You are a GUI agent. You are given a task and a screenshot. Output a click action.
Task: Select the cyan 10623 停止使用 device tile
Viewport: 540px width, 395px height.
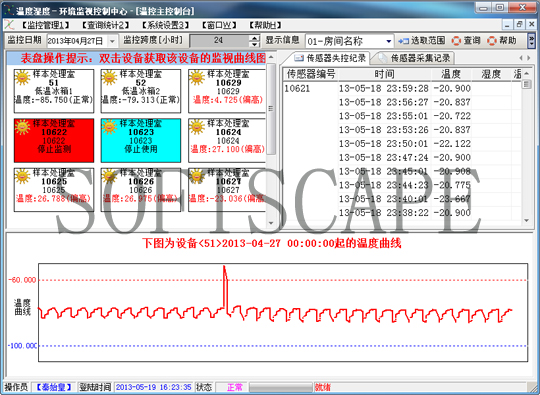click(141, 141)
